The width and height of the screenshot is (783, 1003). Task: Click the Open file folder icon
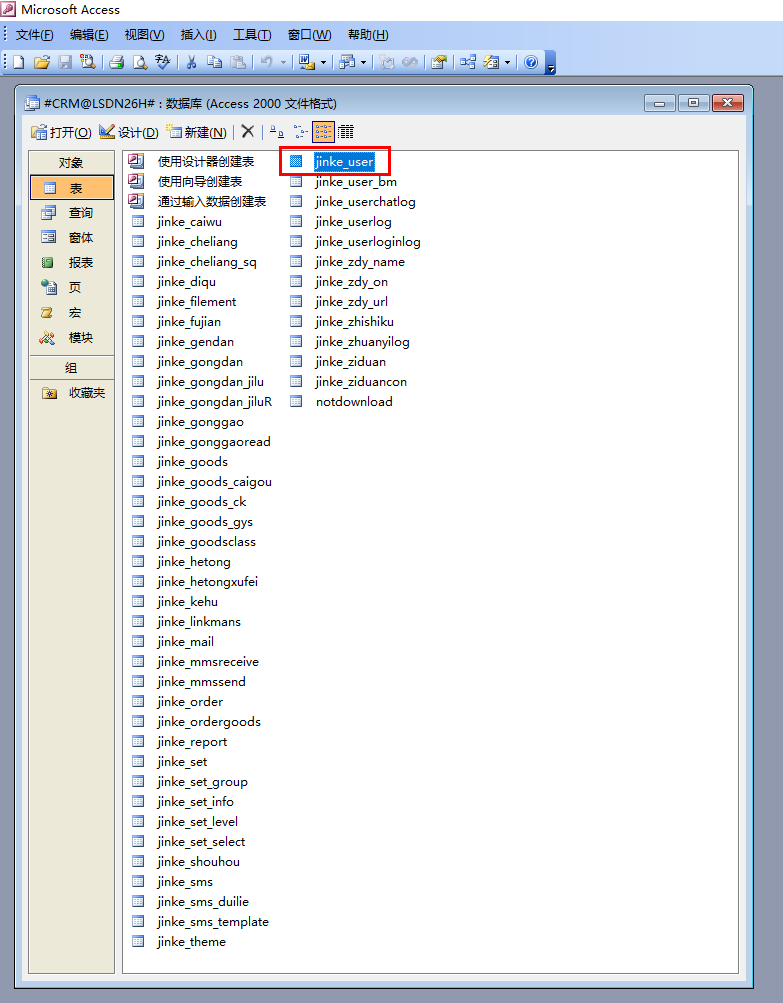(42, 62)
